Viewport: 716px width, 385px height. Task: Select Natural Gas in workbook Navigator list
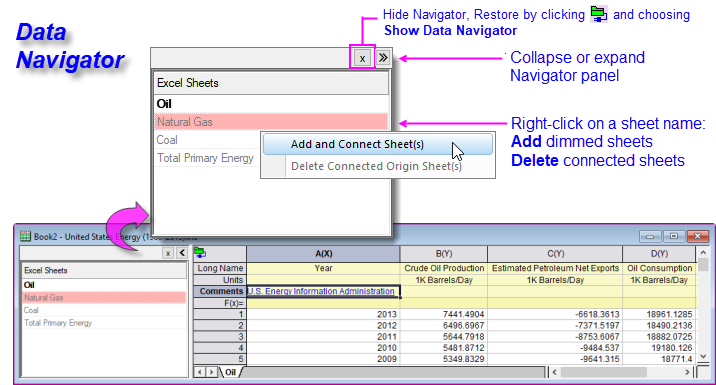[x=104, y=298]
